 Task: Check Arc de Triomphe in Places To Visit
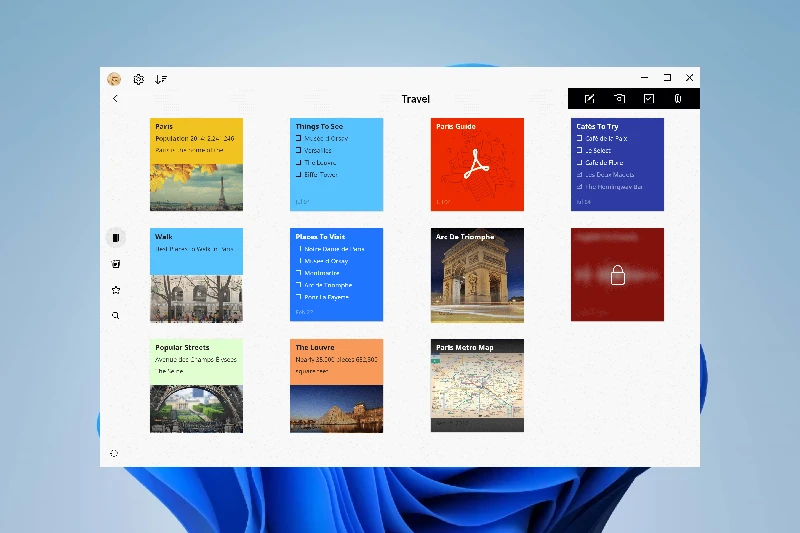click(x=299, y=285)
